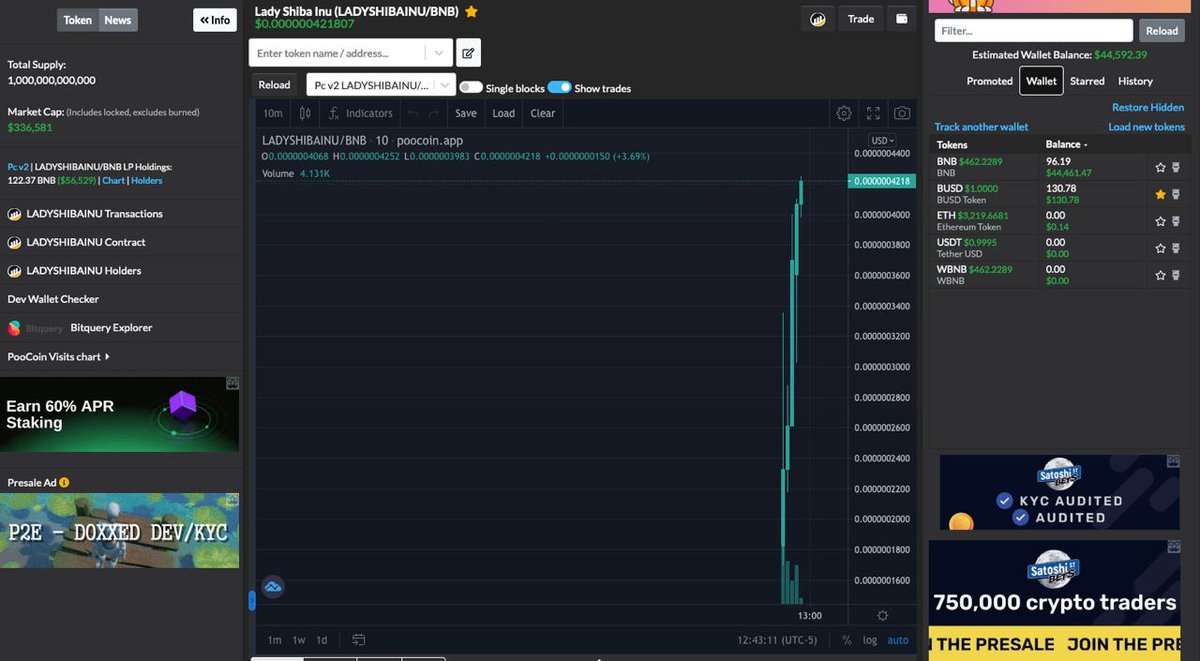Viewport: 1200px width, 661px height.
Task: Change the 10m chart interval
Action: pyautogui.click(x=273, y=113)
